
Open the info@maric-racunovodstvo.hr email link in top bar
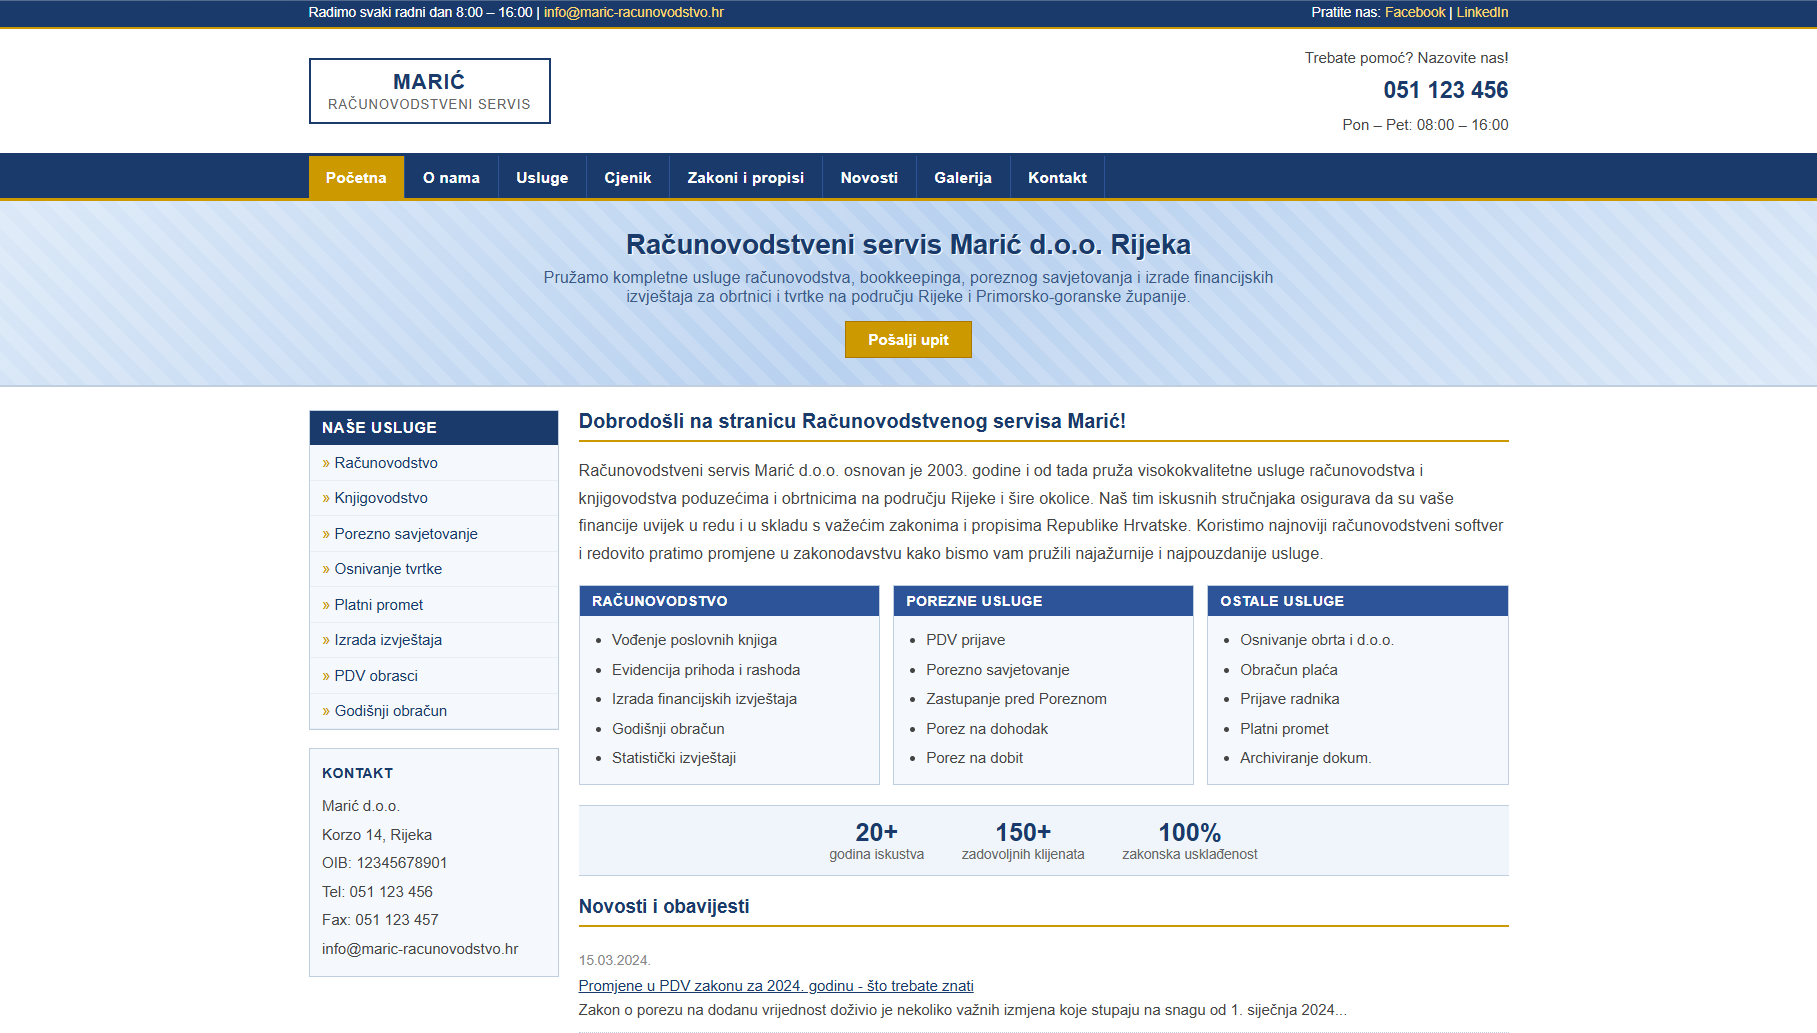[x=633, y=12]
